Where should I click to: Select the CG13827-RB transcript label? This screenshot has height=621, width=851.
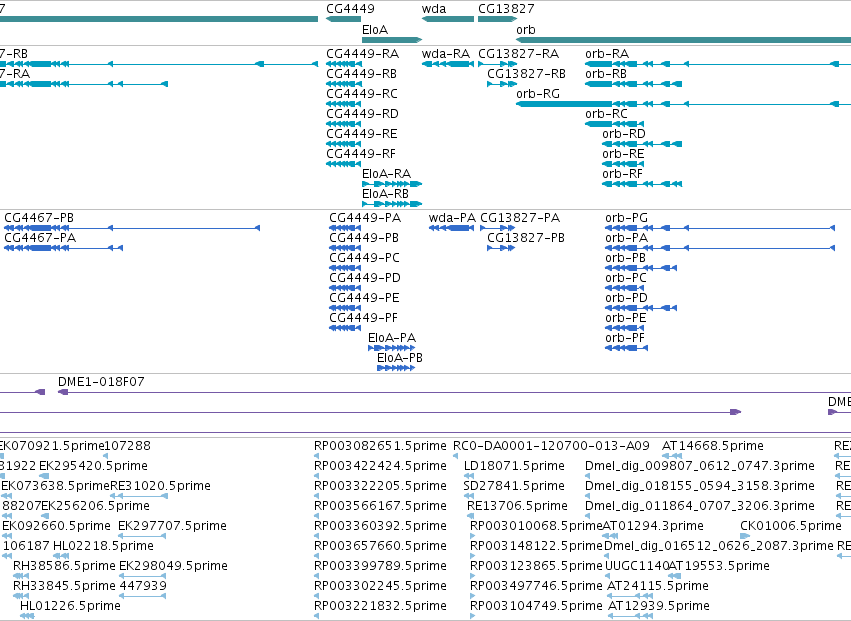(526, 74)
